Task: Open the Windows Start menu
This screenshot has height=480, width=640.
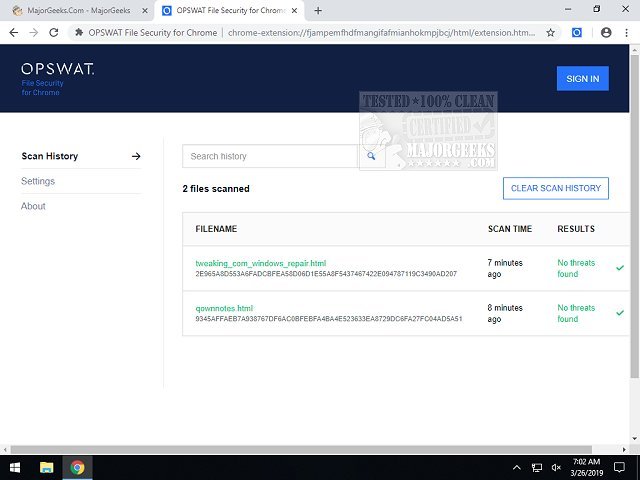Action: click(x=15, y=467)
